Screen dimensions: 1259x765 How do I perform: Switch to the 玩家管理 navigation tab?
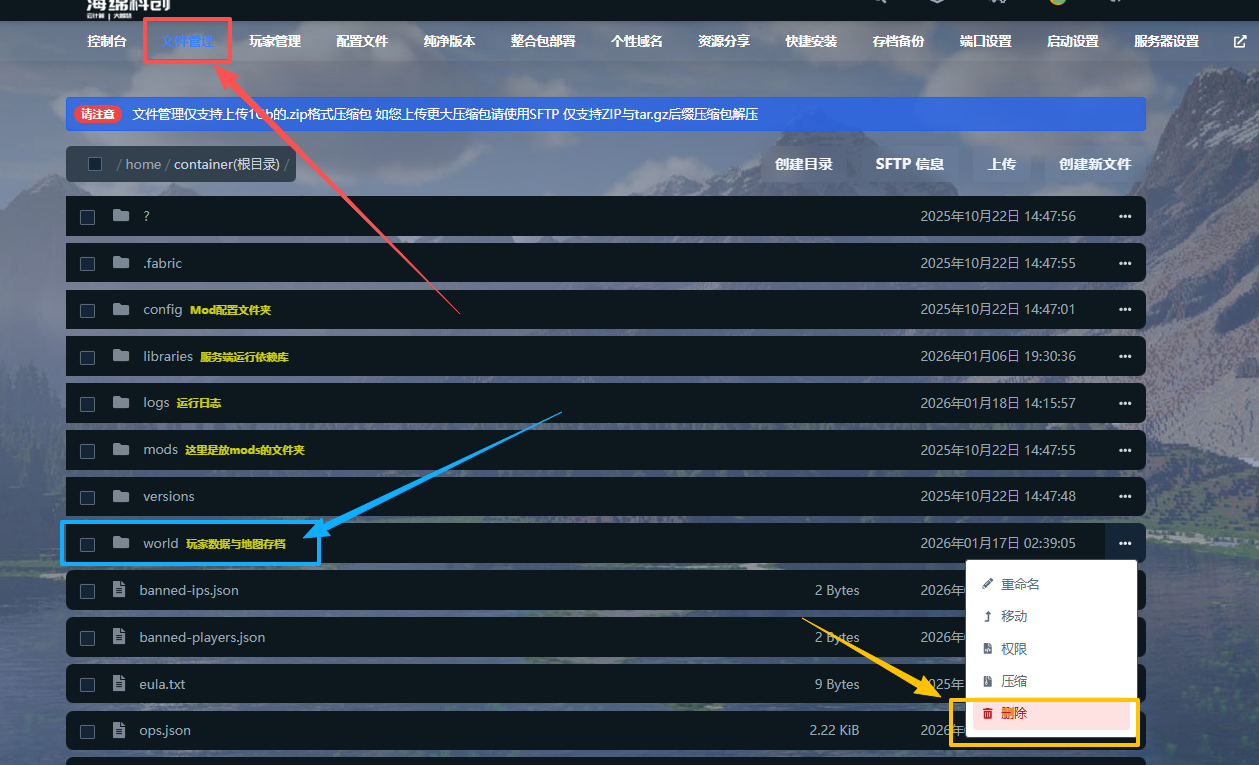275,42
